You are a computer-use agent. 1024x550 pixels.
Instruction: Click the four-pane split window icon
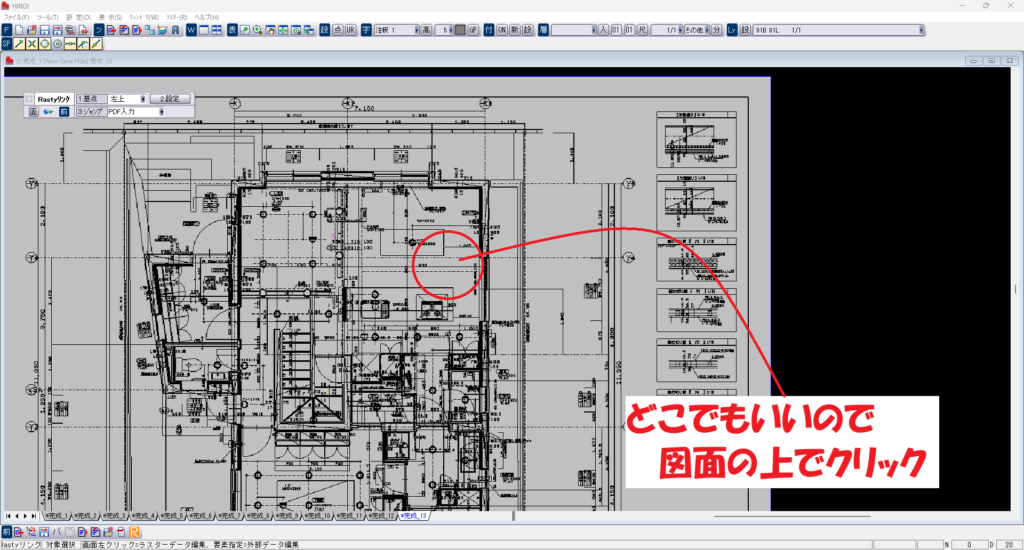[216, 30]
